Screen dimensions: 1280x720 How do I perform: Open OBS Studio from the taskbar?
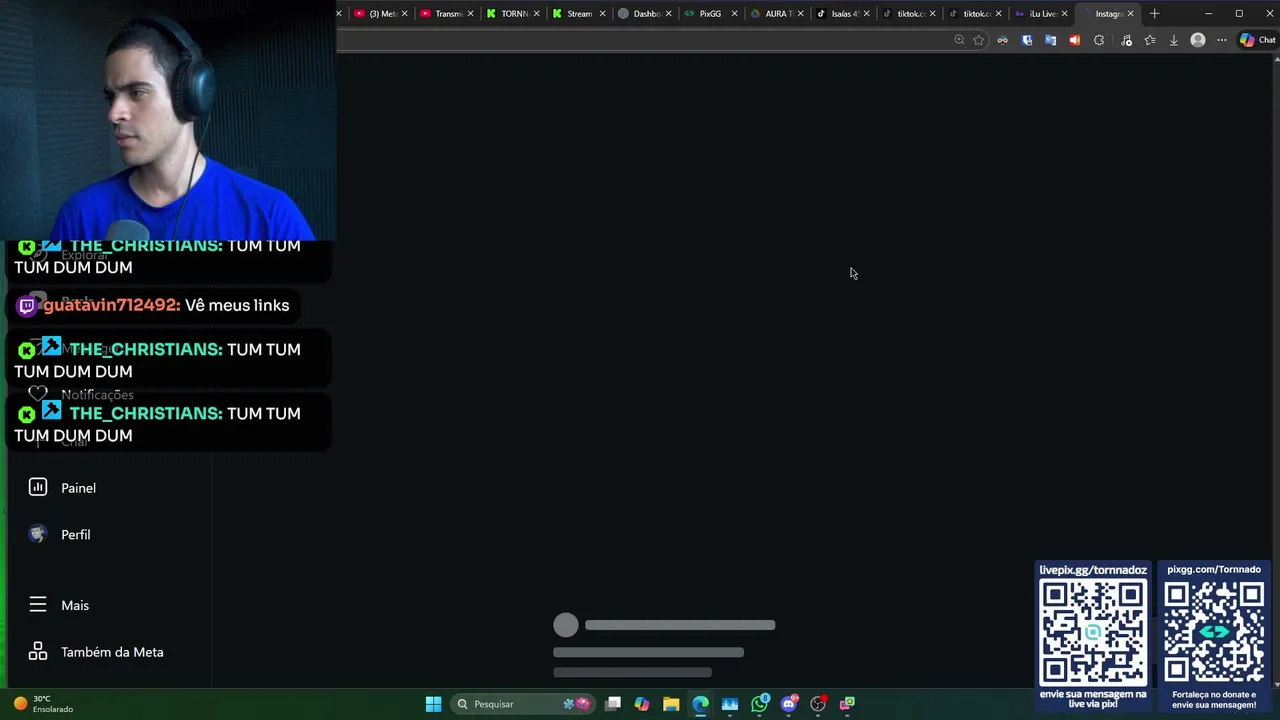coord(818,704)
